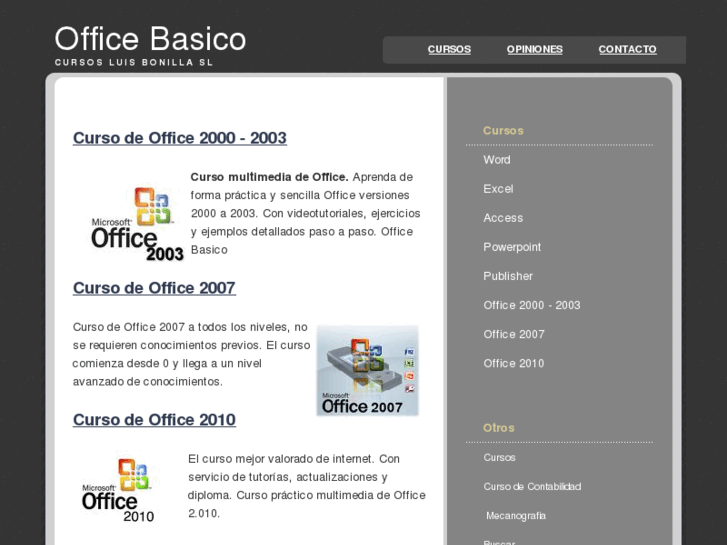Select Office 2010 in the sidebar list
Image resolution: width=727 pixels, height=545 pixels.
point(514,363)
